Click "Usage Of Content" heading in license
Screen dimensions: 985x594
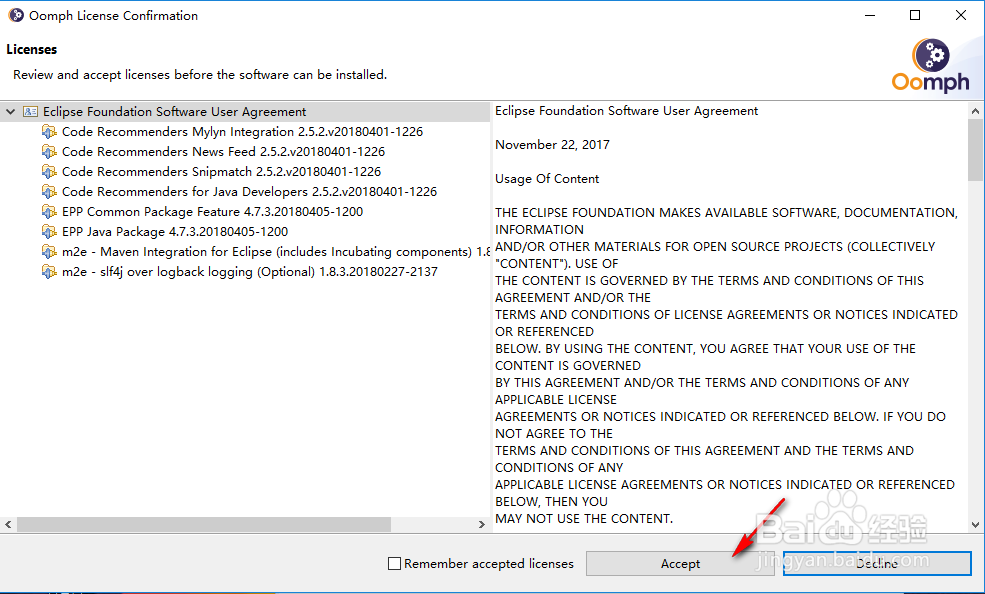pos(547,179)
